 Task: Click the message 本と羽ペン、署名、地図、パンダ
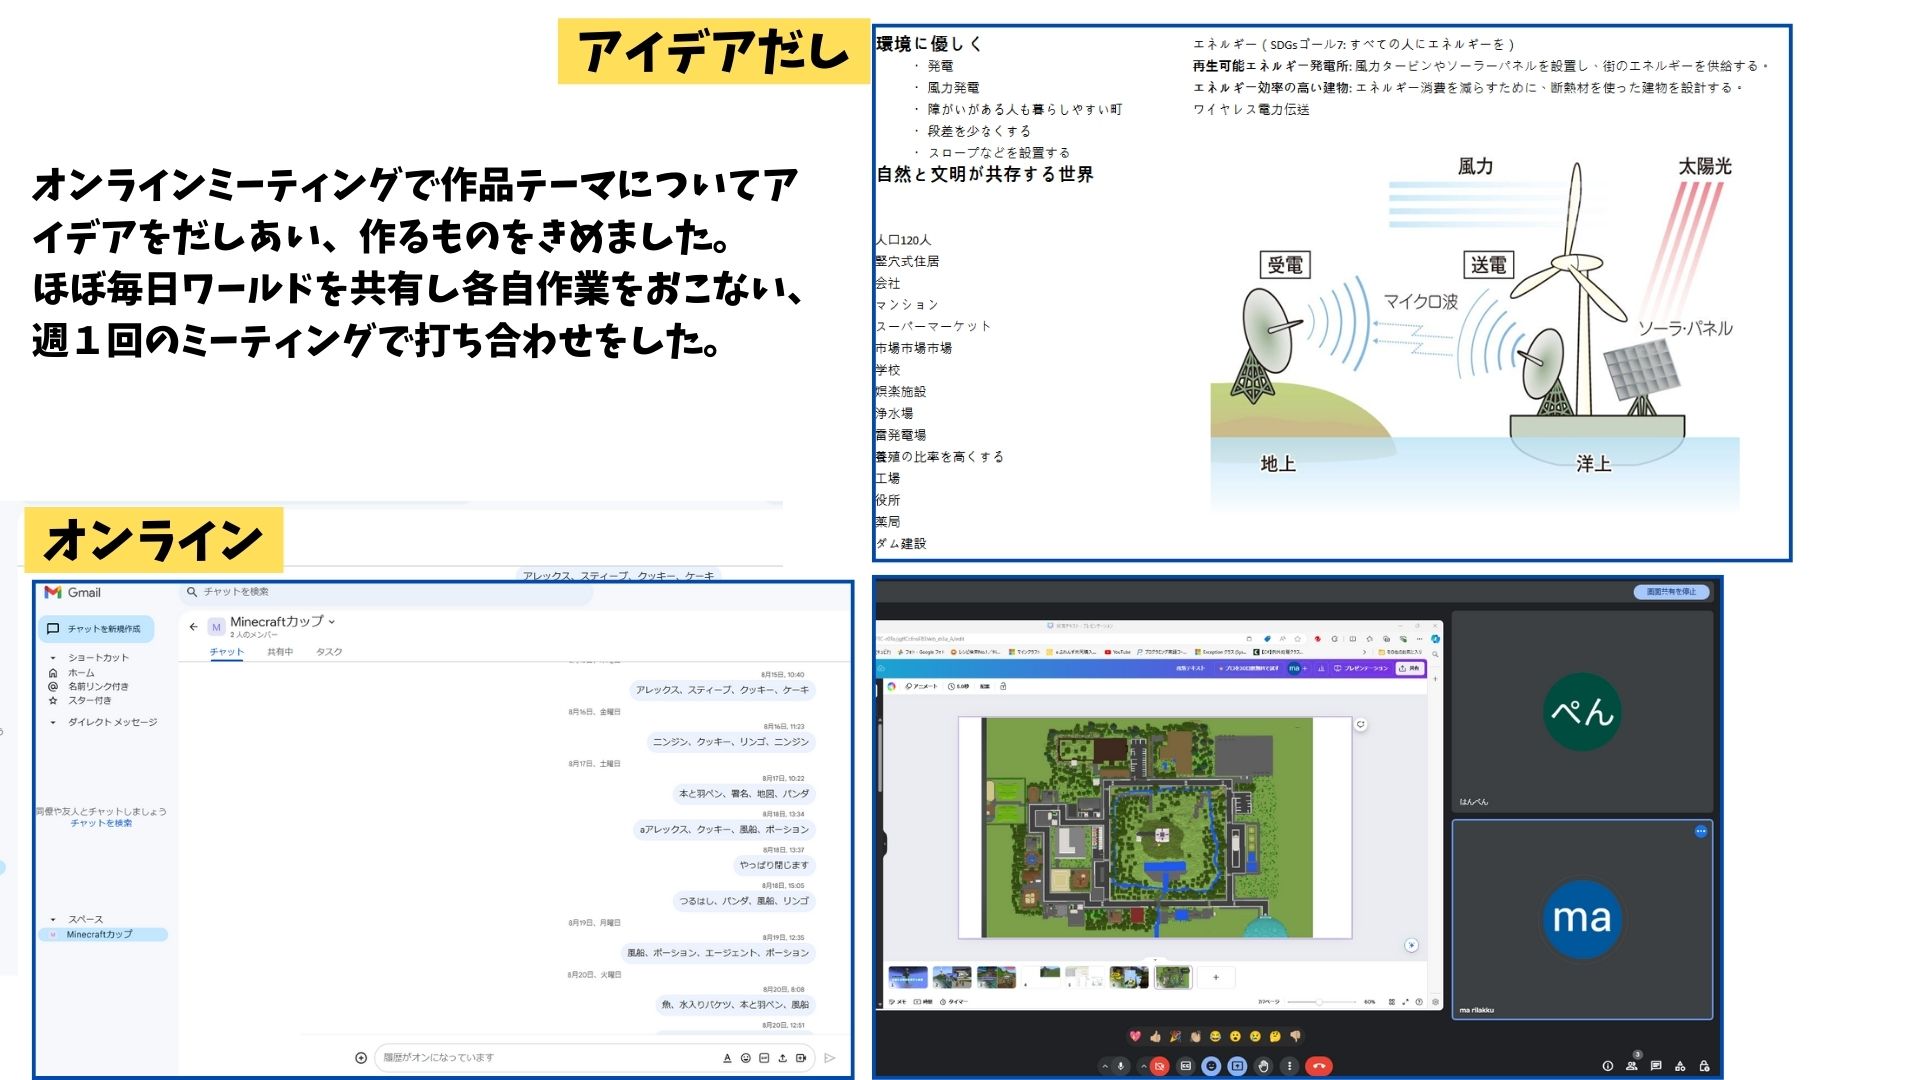(x=744, y=794)
